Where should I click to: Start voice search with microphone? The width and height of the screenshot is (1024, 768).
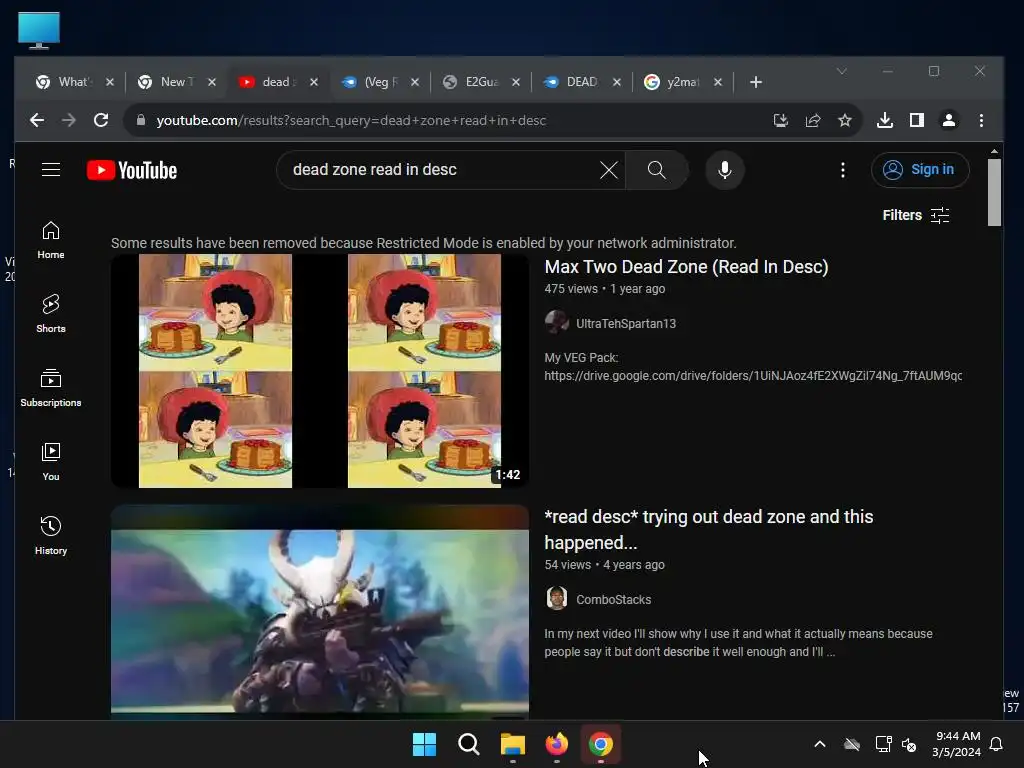(724, 170)
